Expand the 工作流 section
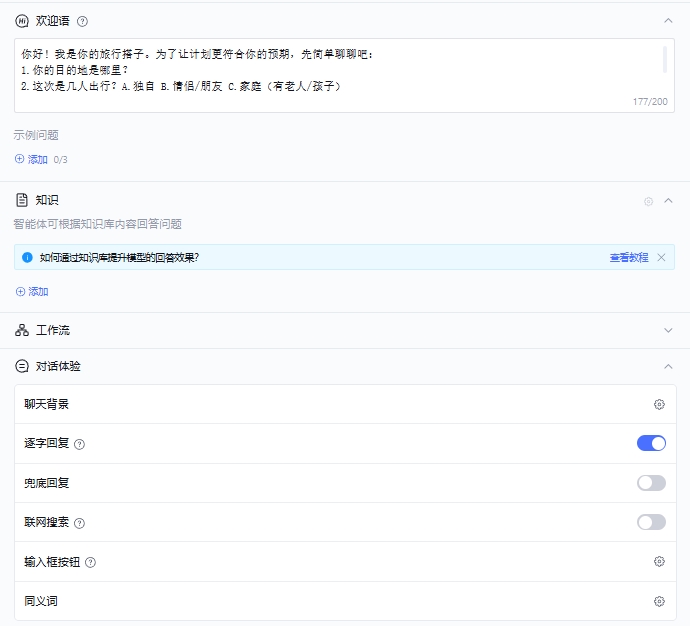 pos(668,330)
